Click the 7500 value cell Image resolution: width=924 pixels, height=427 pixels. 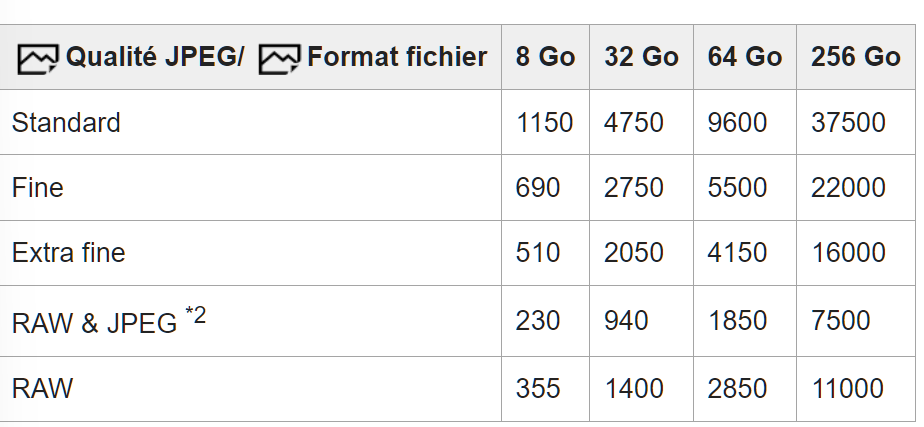[x=840, y=321]
